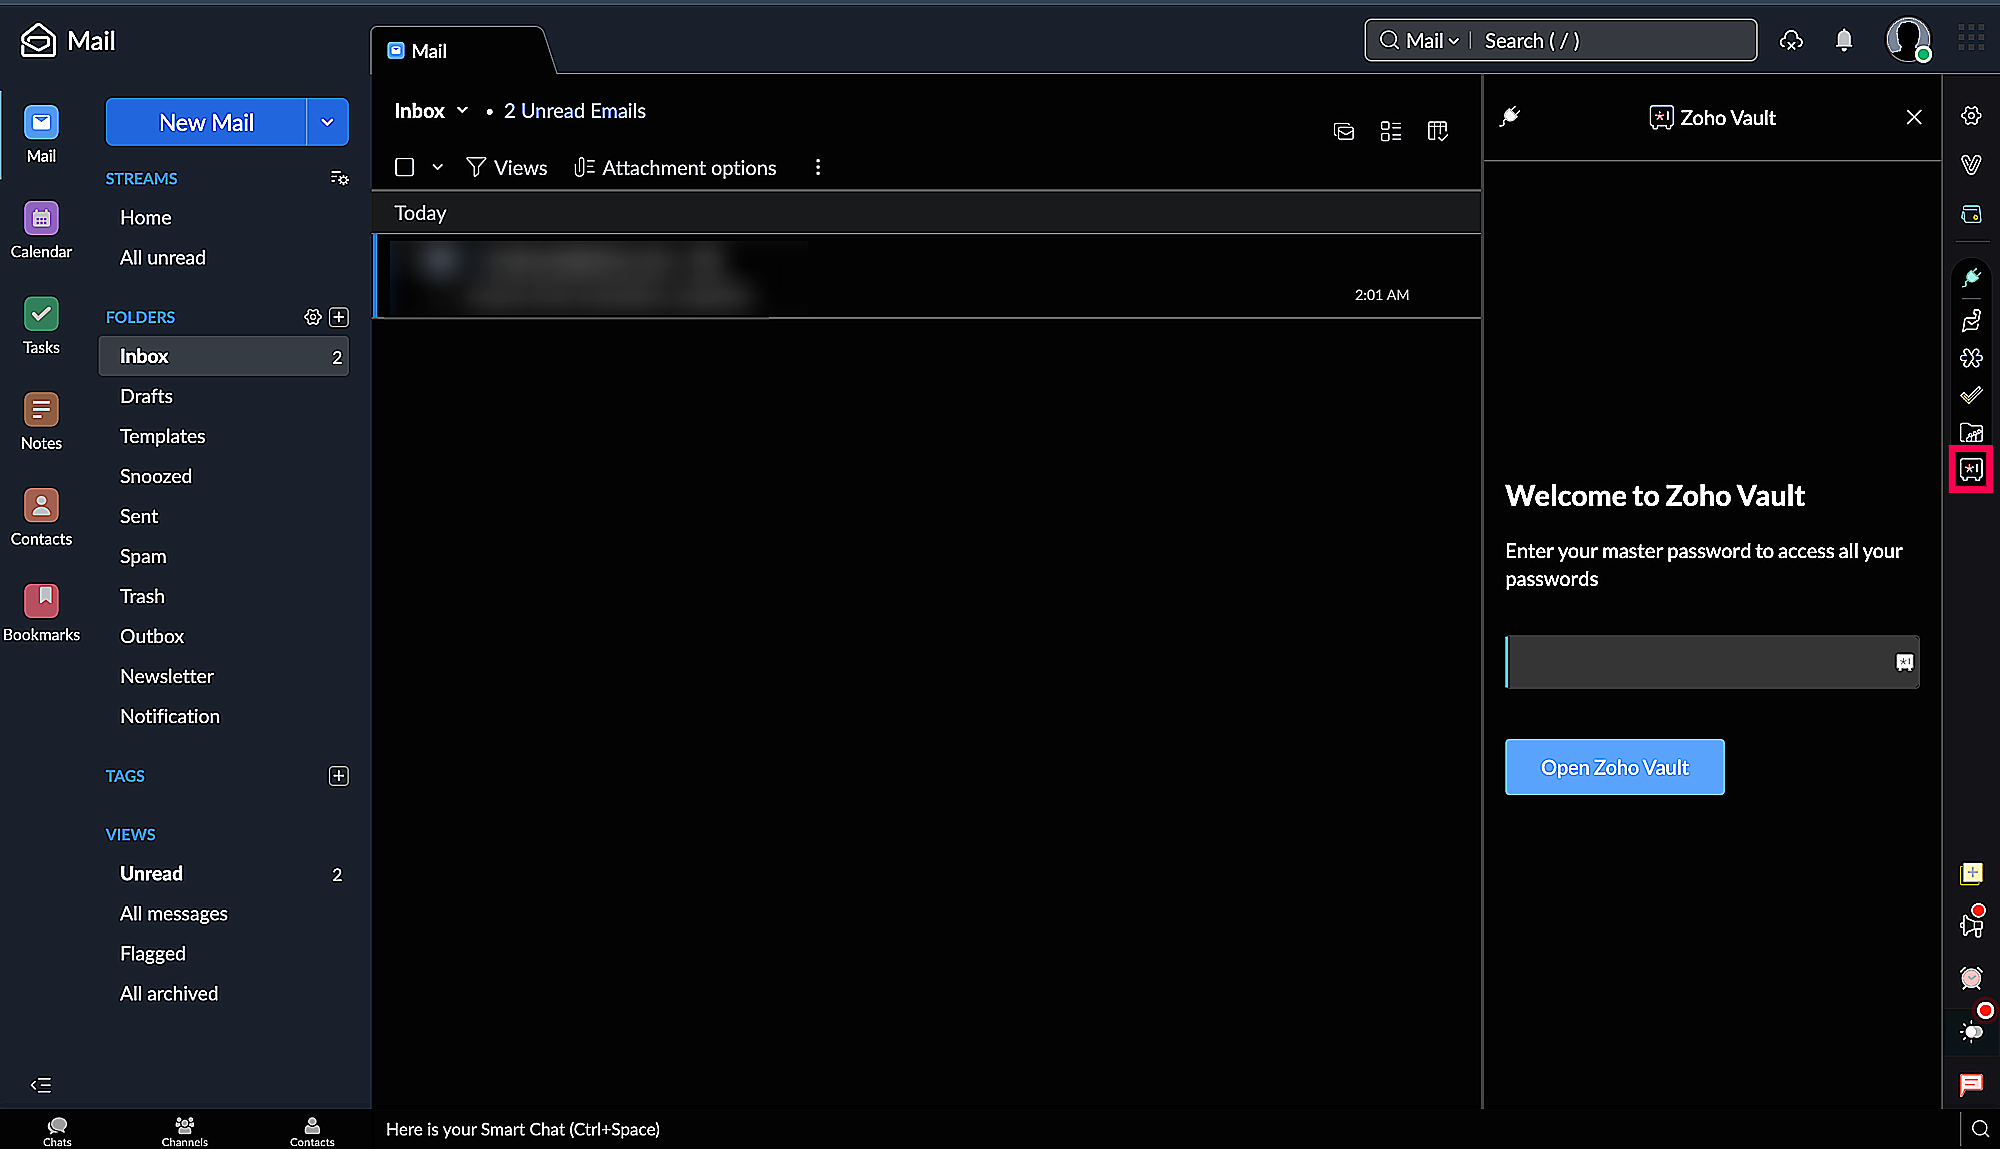
Task: Open the settings gear in the right rail
Action: pyautogui.click(x=1971, y=116)
